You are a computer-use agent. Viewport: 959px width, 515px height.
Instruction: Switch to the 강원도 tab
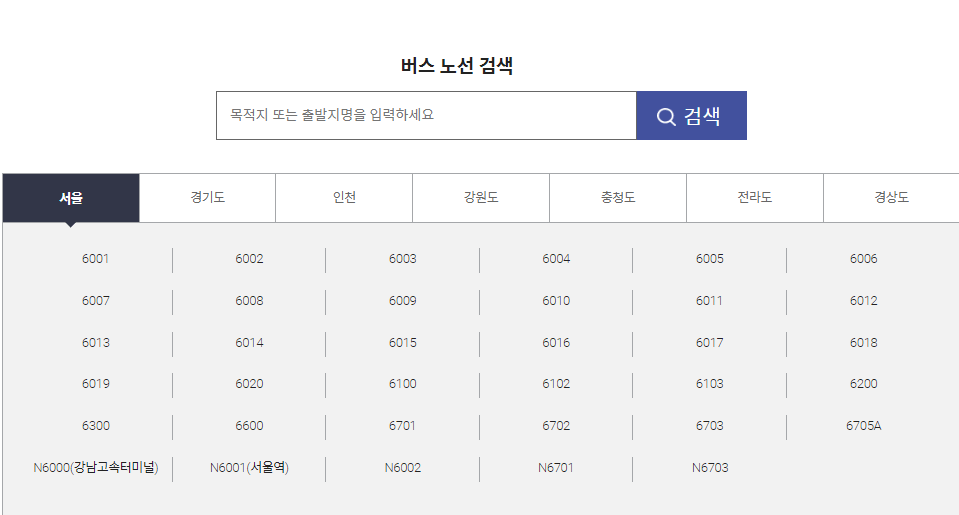coord(481,198)
